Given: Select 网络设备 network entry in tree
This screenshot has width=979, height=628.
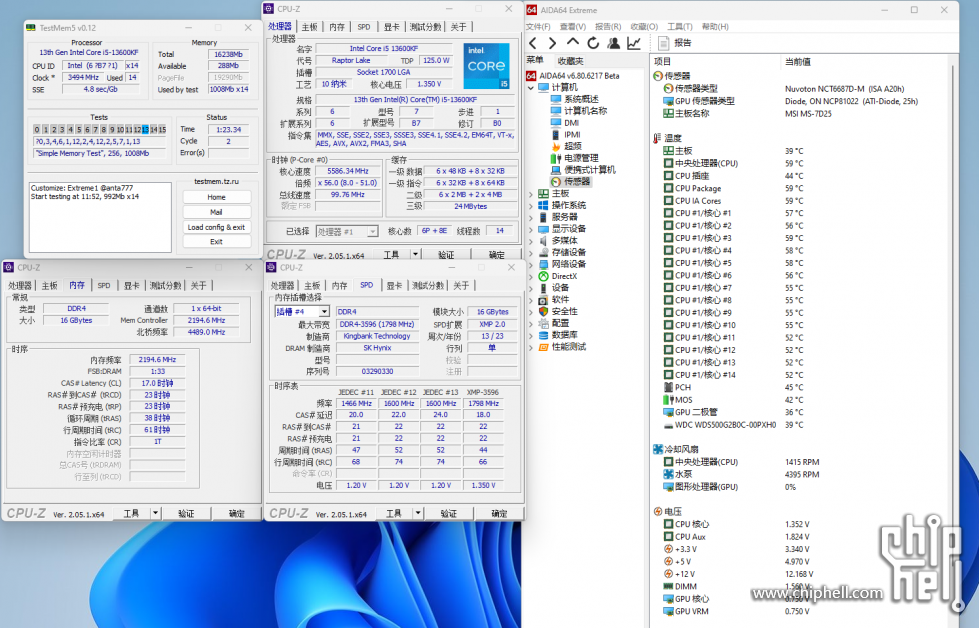Looking at the screenshot, I should pos(563,264).
